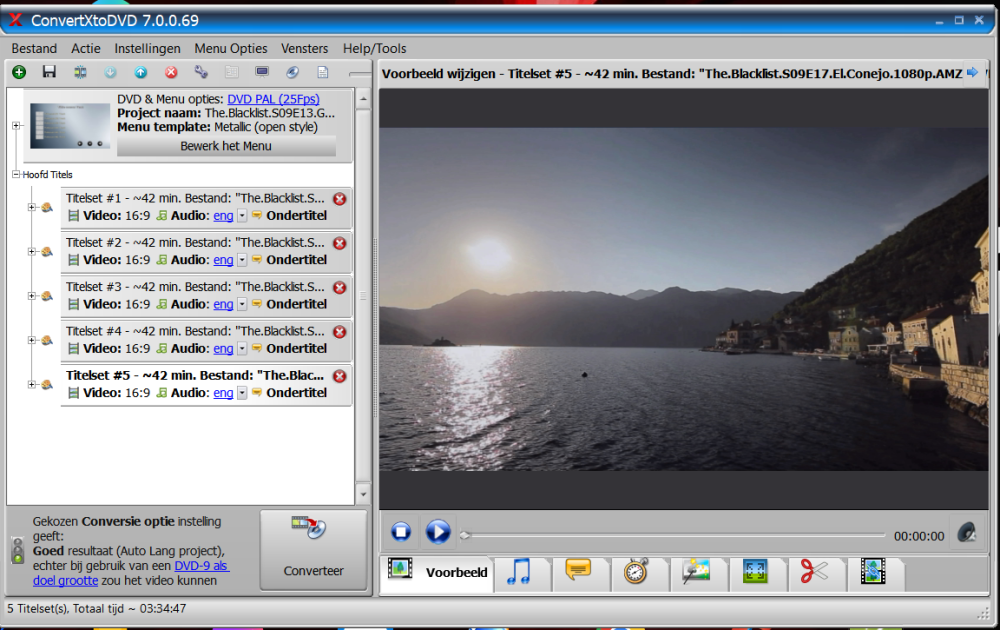
Task: Move item up with the blue arrow icon
Action: point(141,72)
